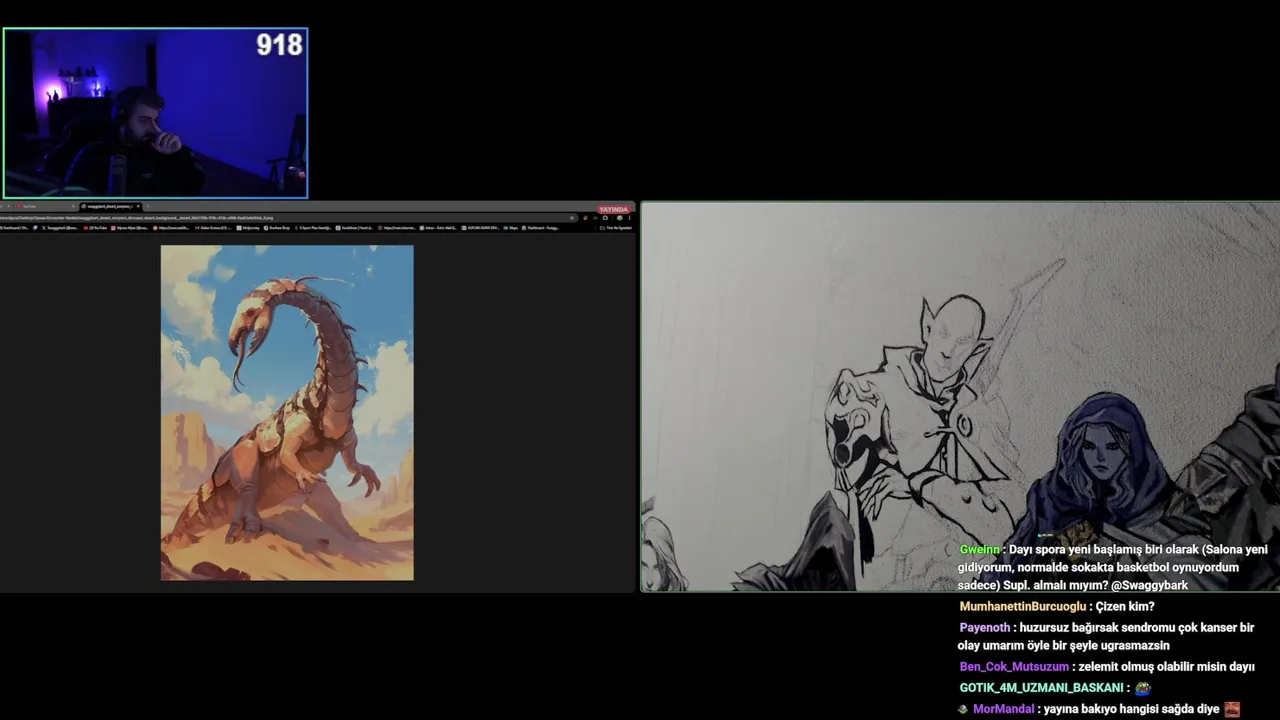Open the Maps bookmark
Image resolution: width=1280 pixels, height=720 pixels.
[513, 228]
